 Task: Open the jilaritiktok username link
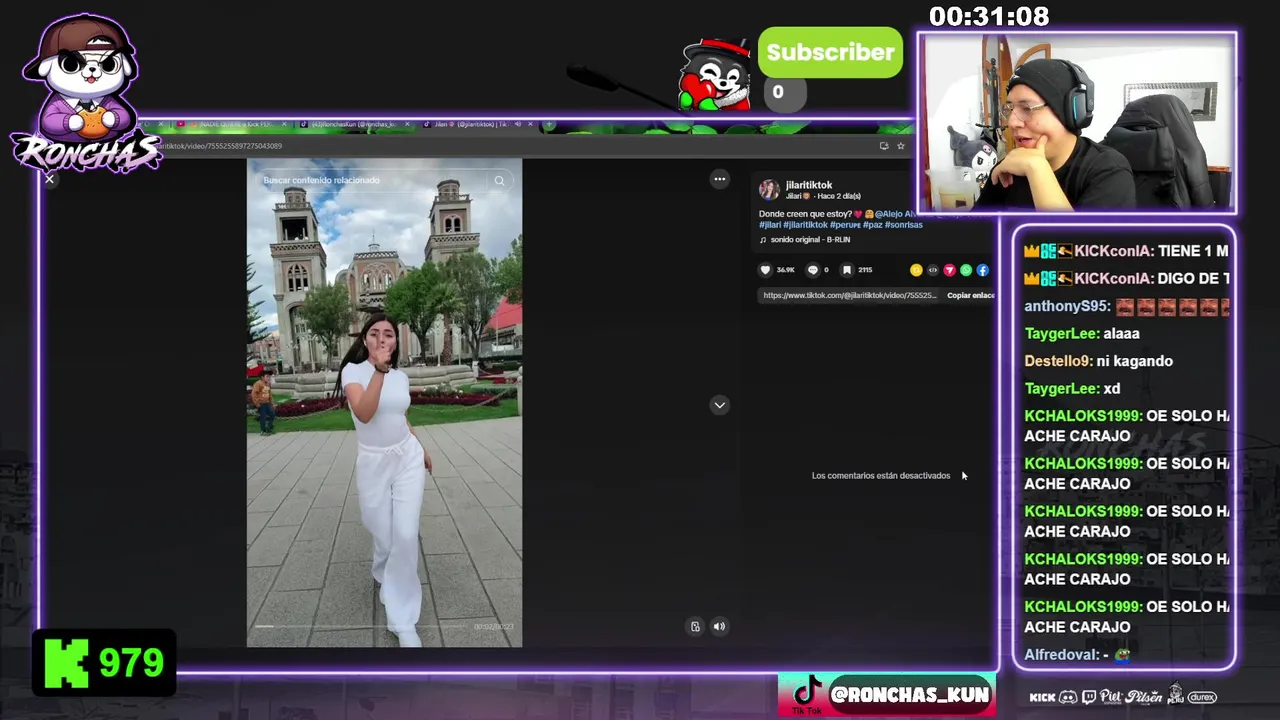pos(809,185)
